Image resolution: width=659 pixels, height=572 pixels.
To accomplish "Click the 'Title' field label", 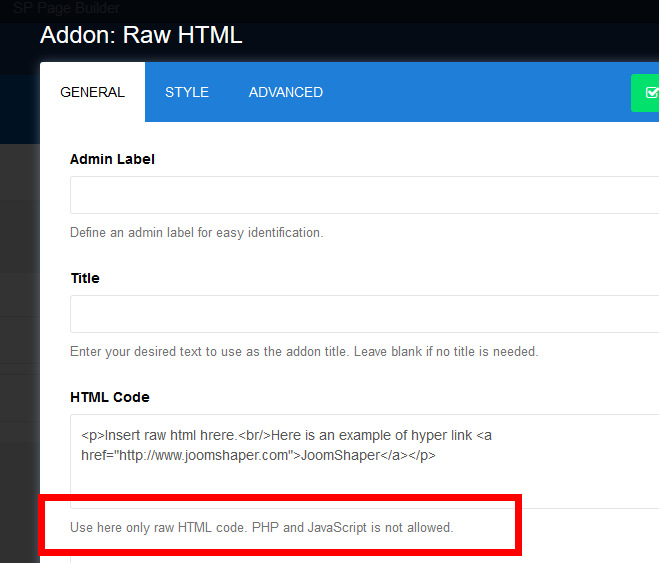I will click(85, 278).
